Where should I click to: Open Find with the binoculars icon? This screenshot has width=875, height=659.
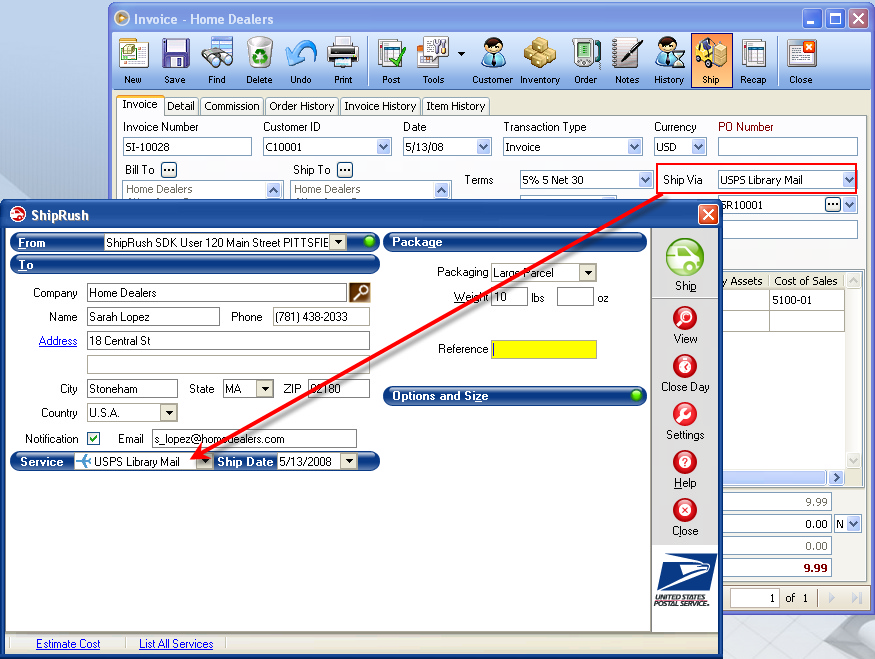[x=217, y=60]
